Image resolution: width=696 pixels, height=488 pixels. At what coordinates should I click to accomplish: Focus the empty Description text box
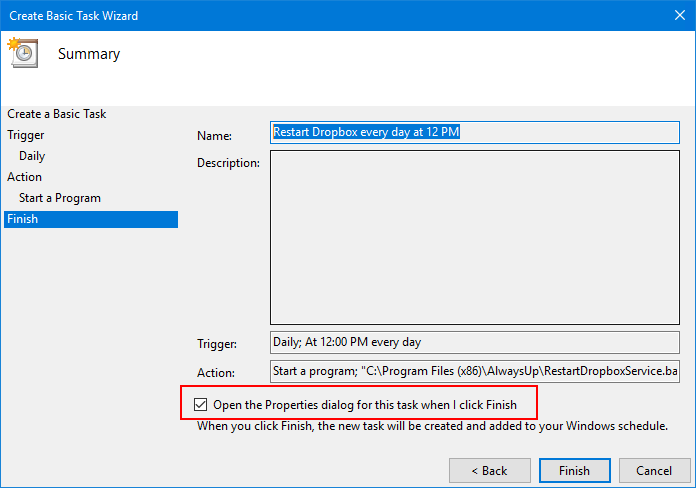[x=475, y=238]
